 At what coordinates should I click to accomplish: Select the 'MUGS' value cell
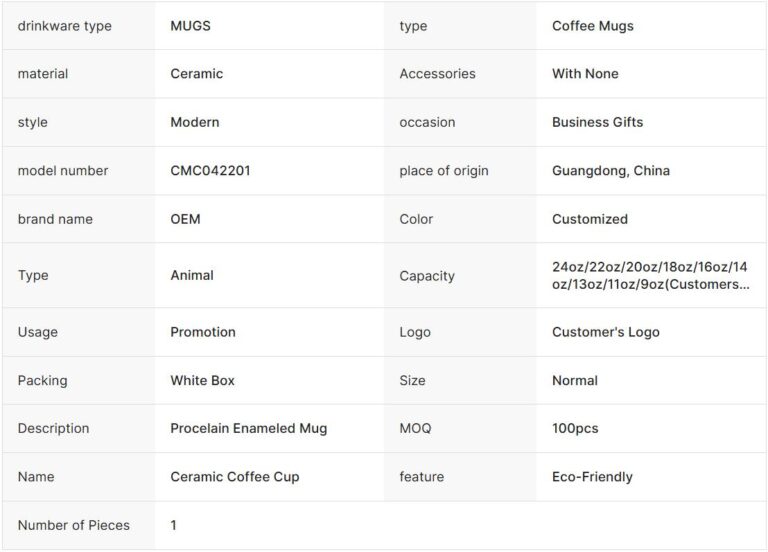point(191,26)
